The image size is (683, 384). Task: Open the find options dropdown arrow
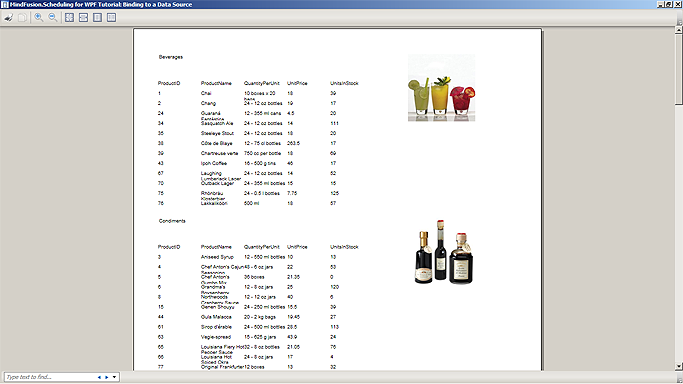pyautogui.click(x=114, y=377)
